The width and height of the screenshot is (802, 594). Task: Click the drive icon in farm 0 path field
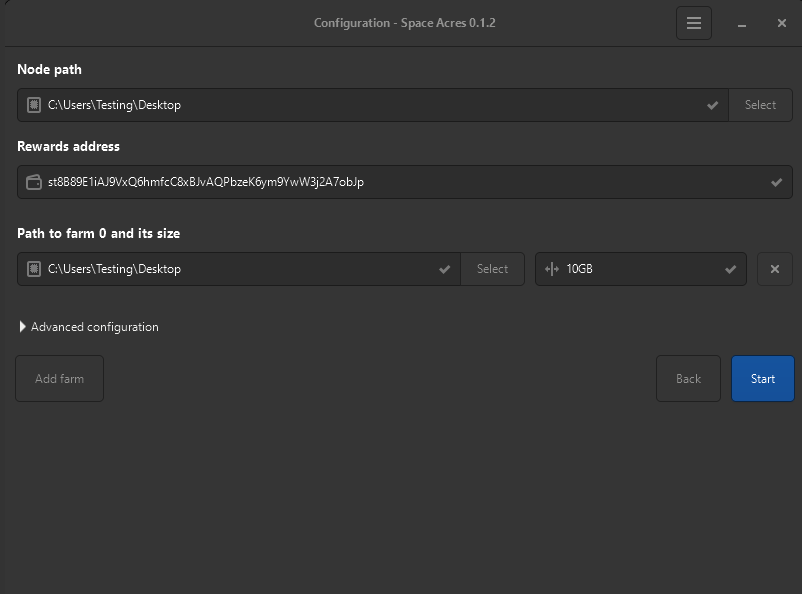pos(34,269)
